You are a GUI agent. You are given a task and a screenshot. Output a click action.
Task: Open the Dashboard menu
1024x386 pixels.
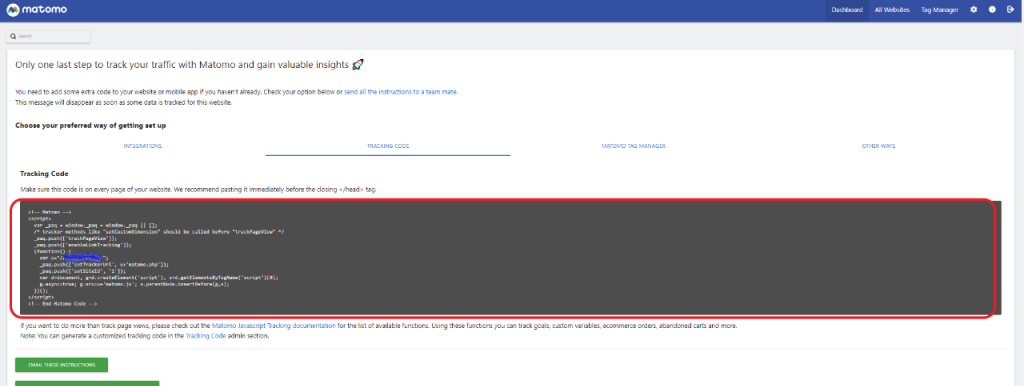(847, 10)
